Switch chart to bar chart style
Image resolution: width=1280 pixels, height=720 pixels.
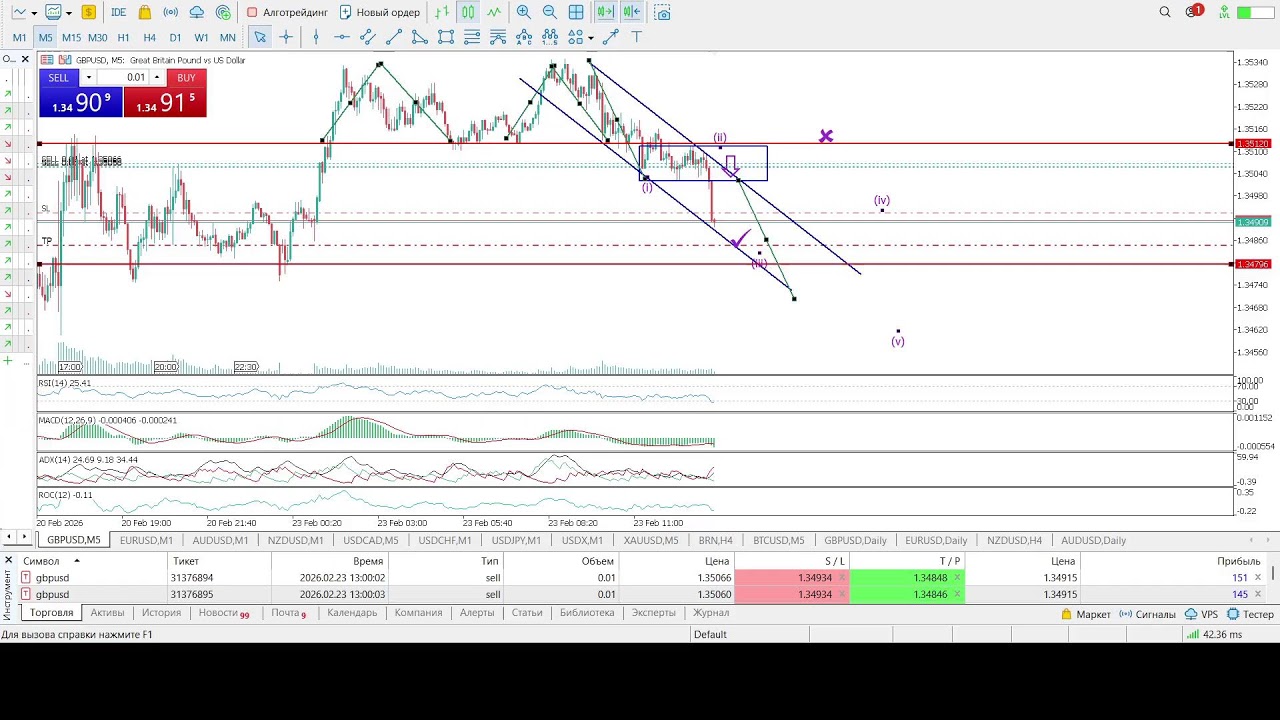[x=442, y=12]
